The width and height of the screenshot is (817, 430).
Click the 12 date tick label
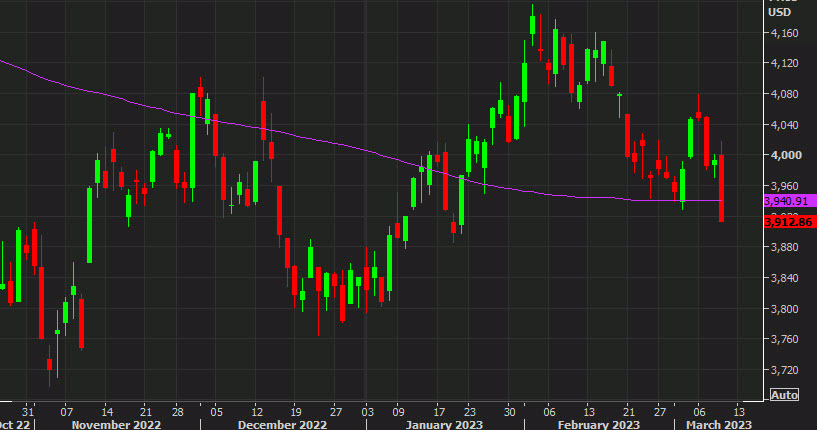tap(256, 412)
